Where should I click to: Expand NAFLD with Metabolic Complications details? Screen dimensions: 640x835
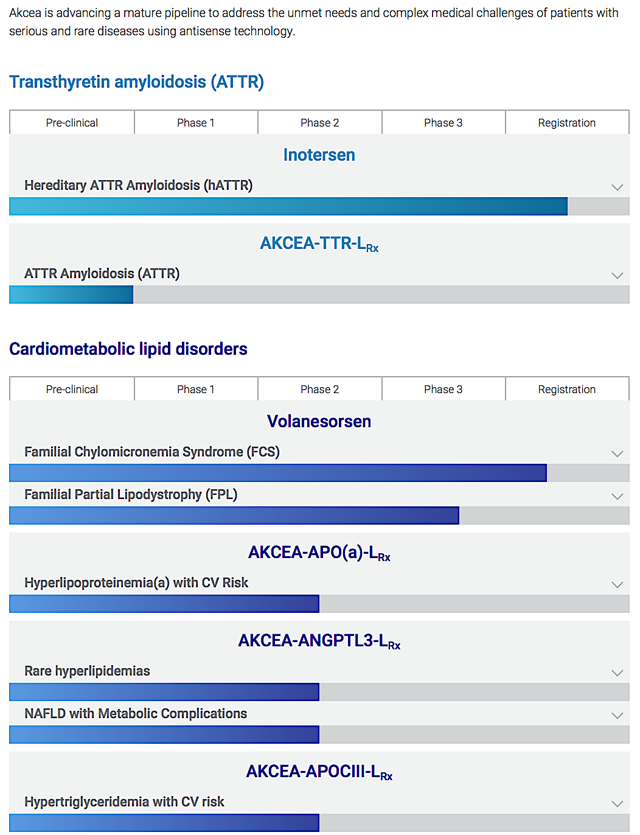click(x=618, y=714)
